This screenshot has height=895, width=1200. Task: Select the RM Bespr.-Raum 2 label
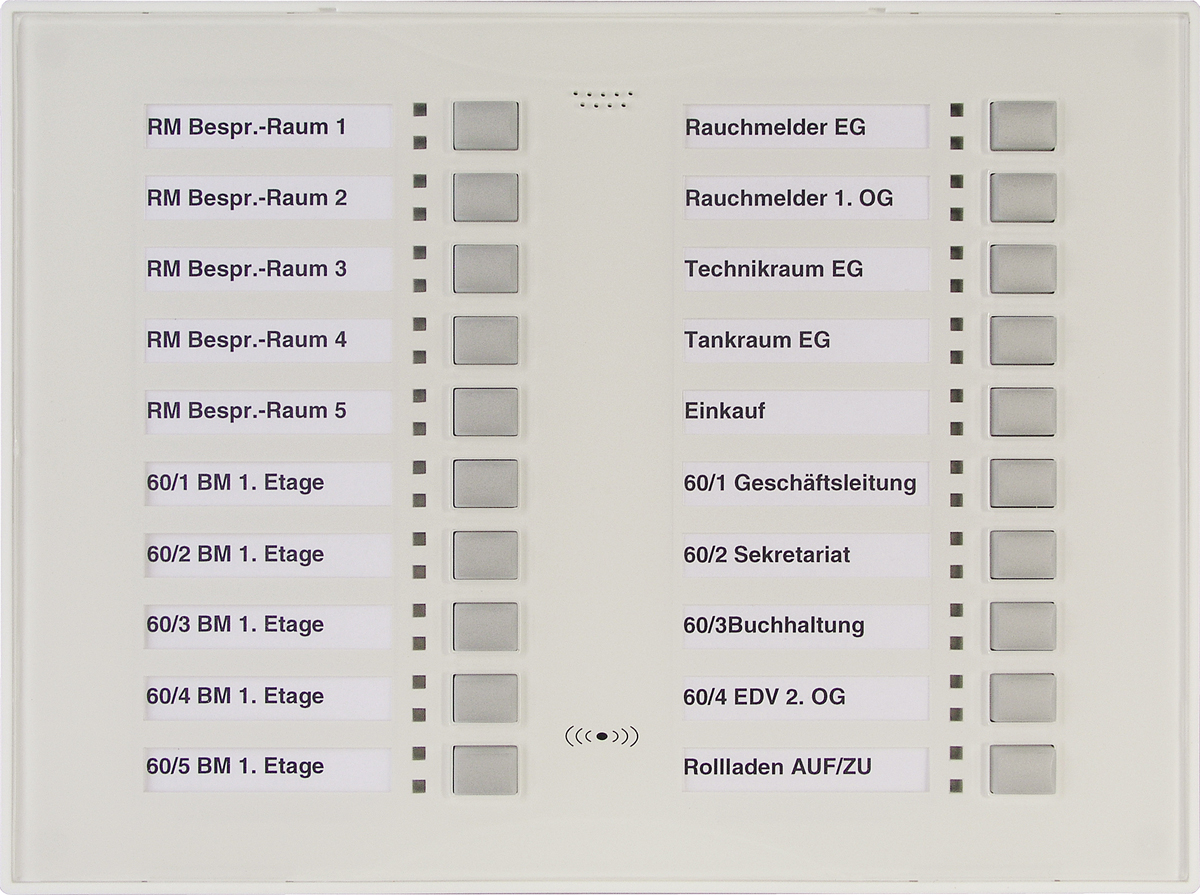coord(268,198)
